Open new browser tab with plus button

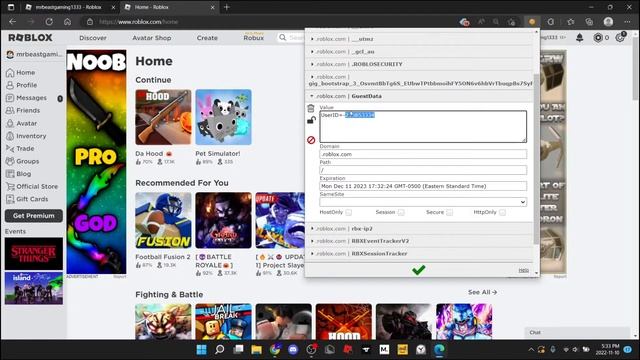tap(227, 7)
